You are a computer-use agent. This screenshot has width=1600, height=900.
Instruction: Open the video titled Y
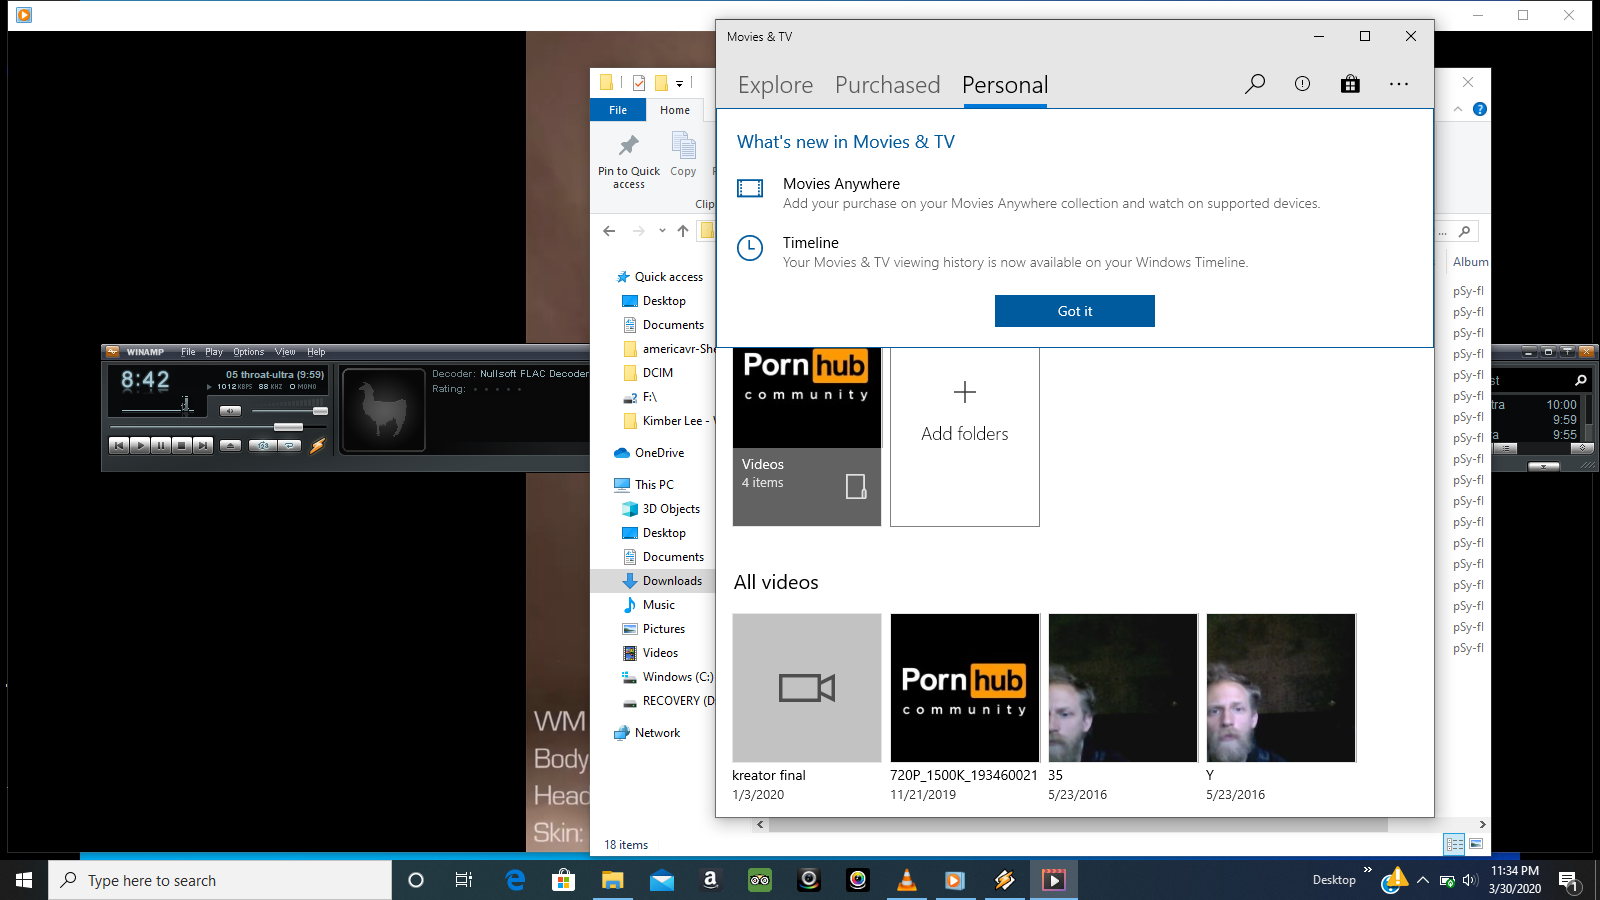pos(1281,688)
